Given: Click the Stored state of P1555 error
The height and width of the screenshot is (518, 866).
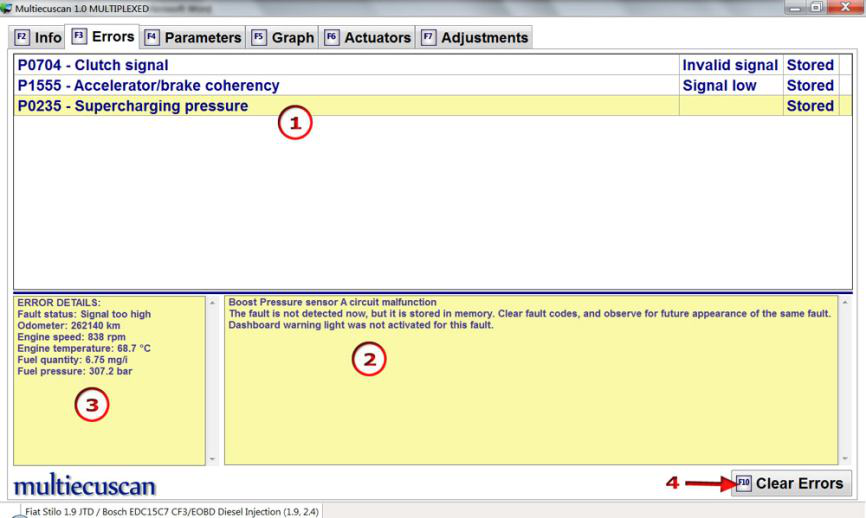Looking at the screenshot, I should 809,86.
